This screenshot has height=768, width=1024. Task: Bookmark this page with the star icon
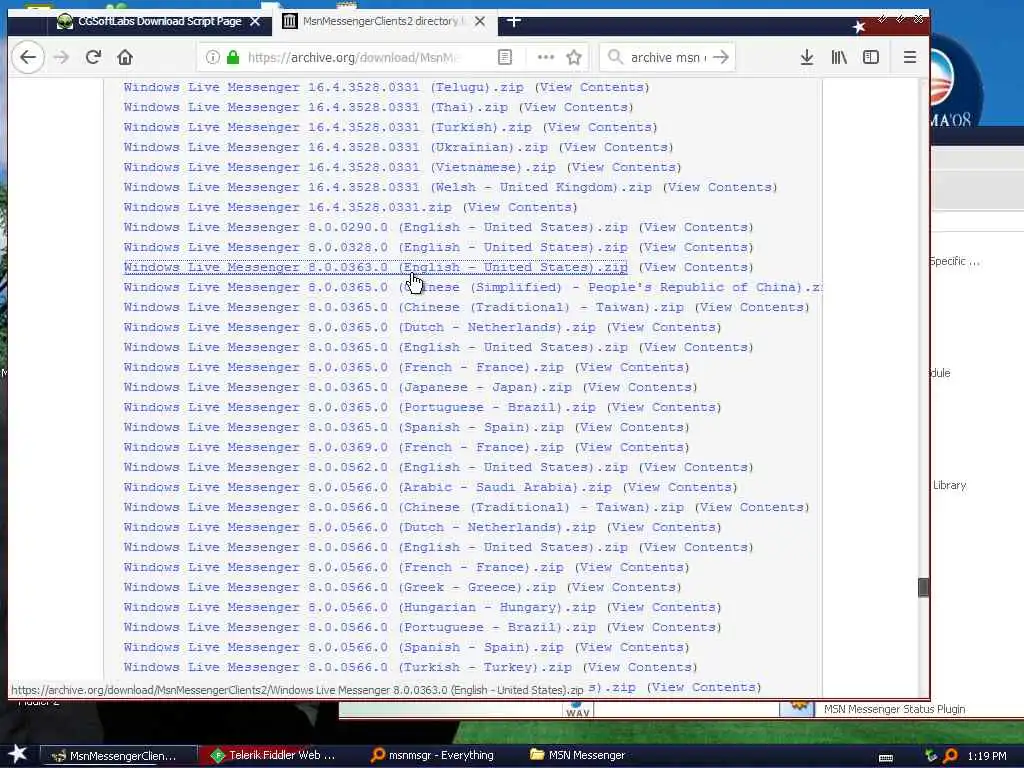click(x=574, y=57)
